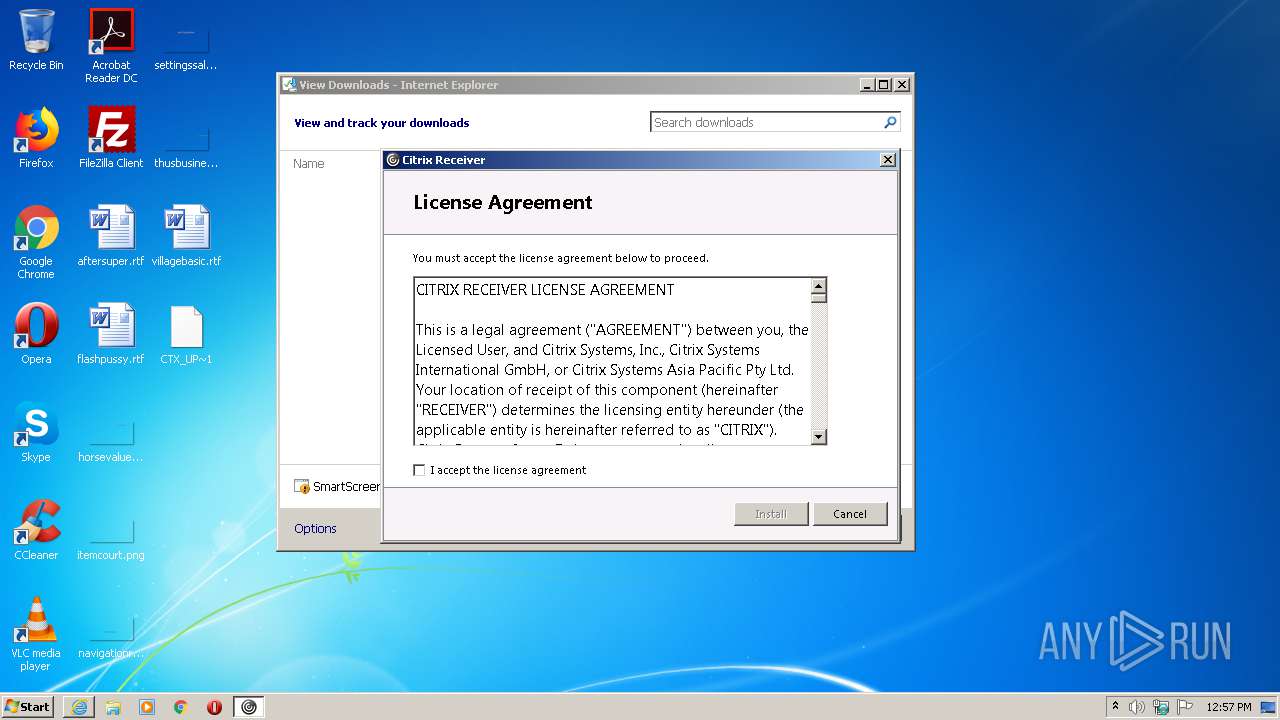Accept the license agreement checkbox

419,470
